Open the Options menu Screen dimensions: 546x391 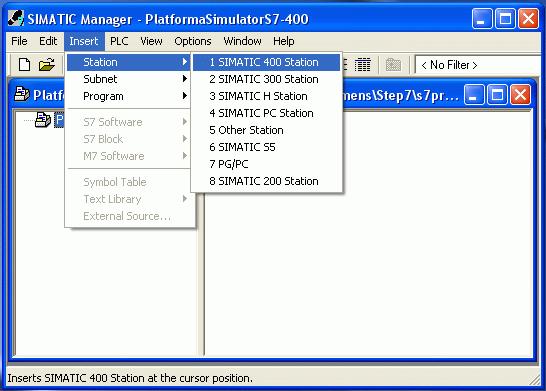[193, 41]
